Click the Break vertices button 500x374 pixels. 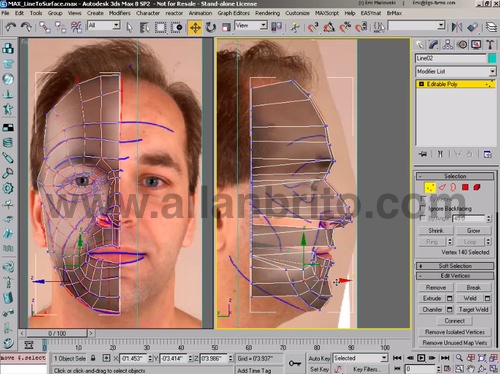pos(473,287)
